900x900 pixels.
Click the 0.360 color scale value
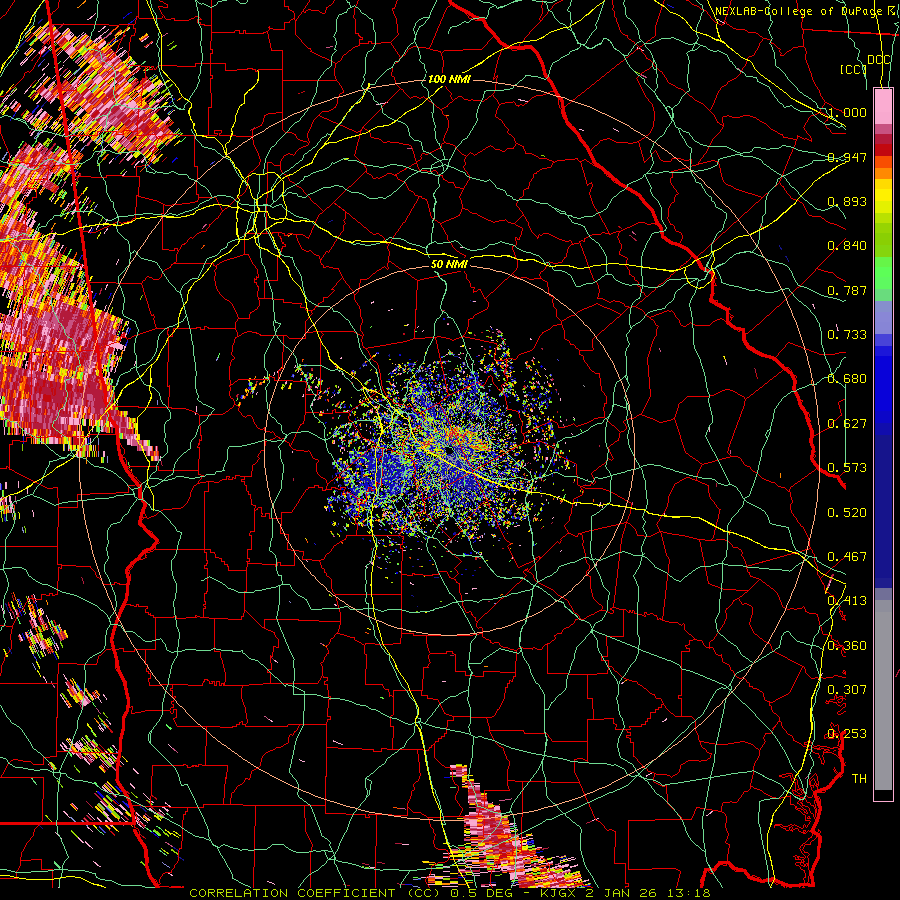(x=847, y=646)
